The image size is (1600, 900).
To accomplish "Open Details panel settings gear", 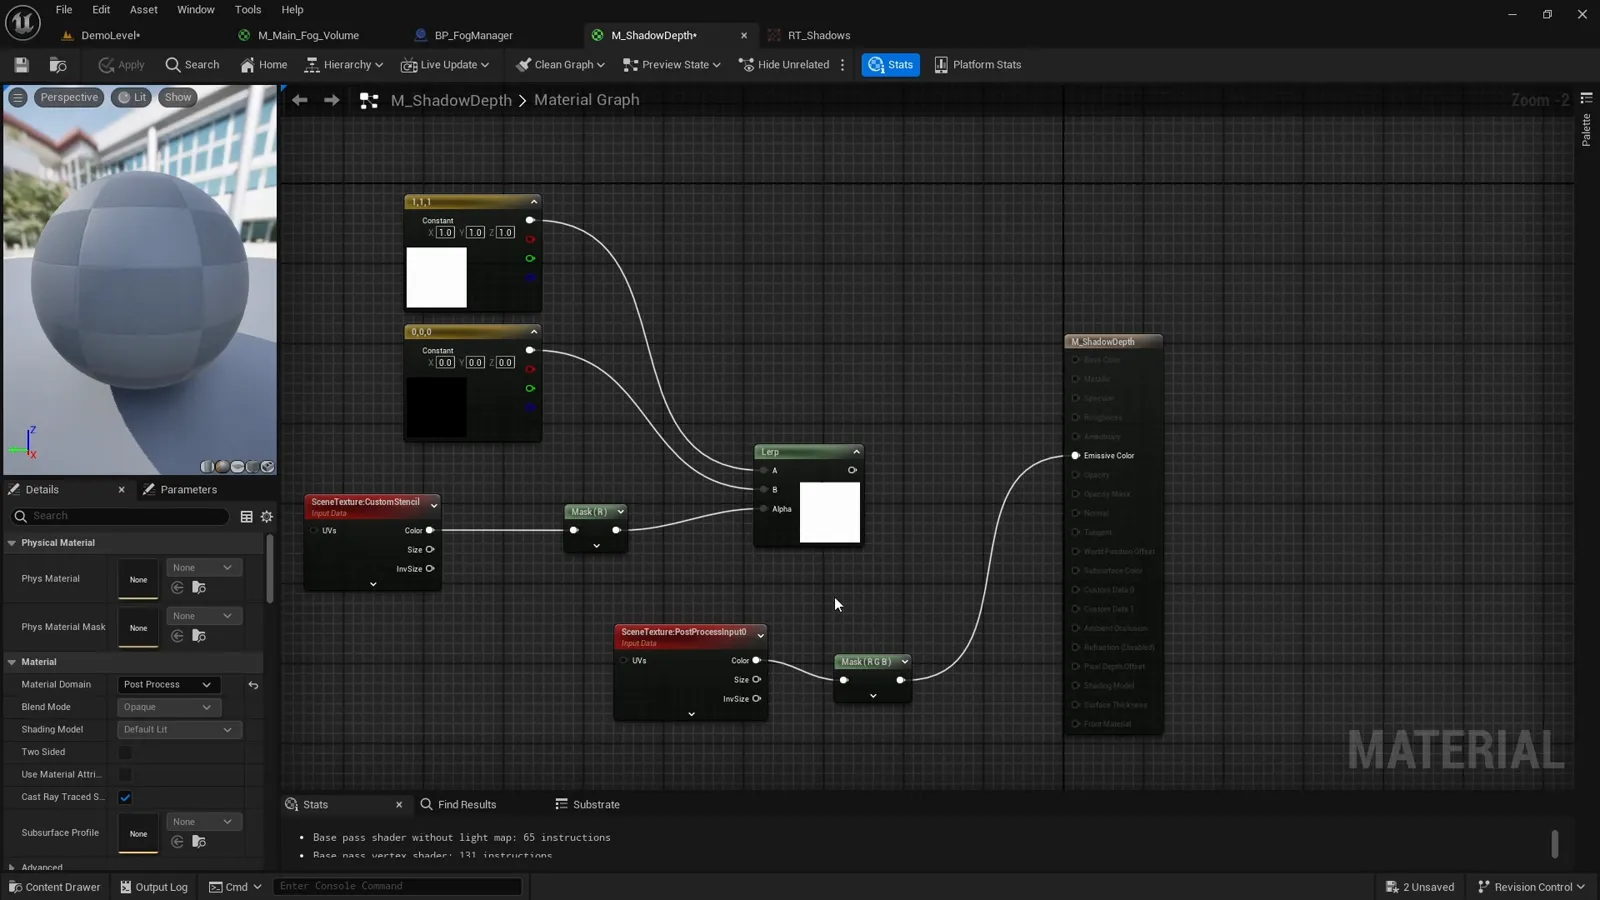I will (267, 517).
